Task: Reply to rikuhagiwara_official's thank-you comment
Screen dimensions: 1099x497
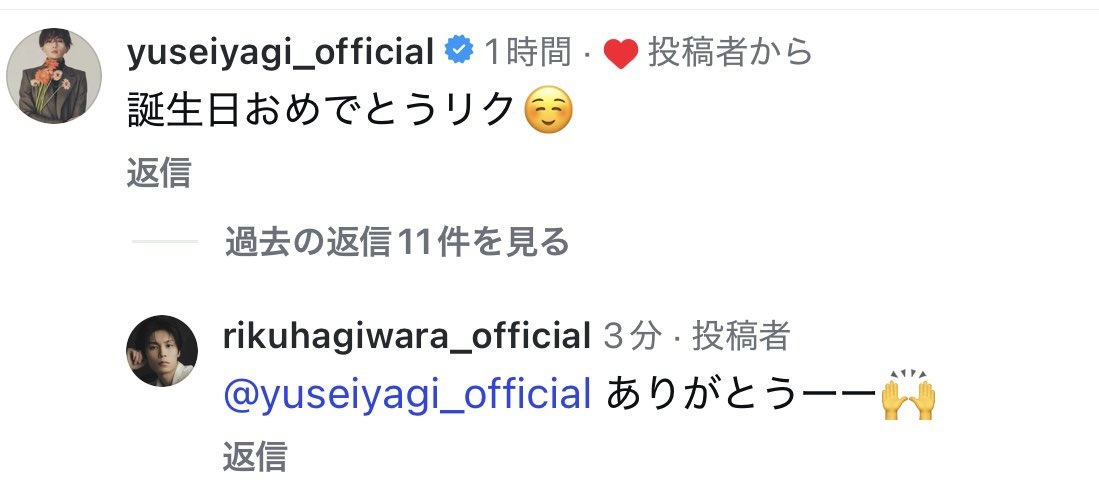Action: (255, 455)
